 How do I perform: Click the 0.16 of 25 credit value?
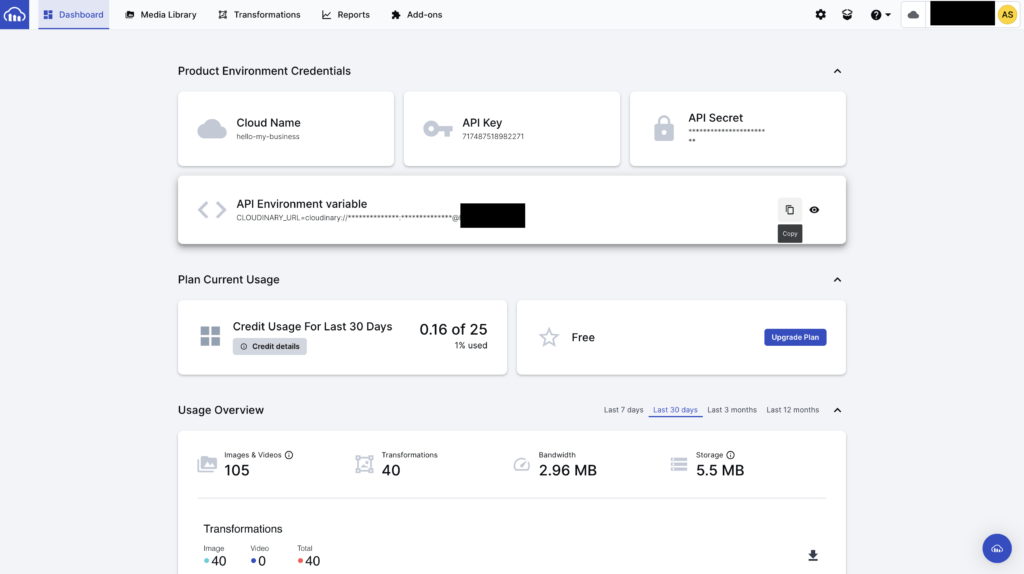point(453,329)
